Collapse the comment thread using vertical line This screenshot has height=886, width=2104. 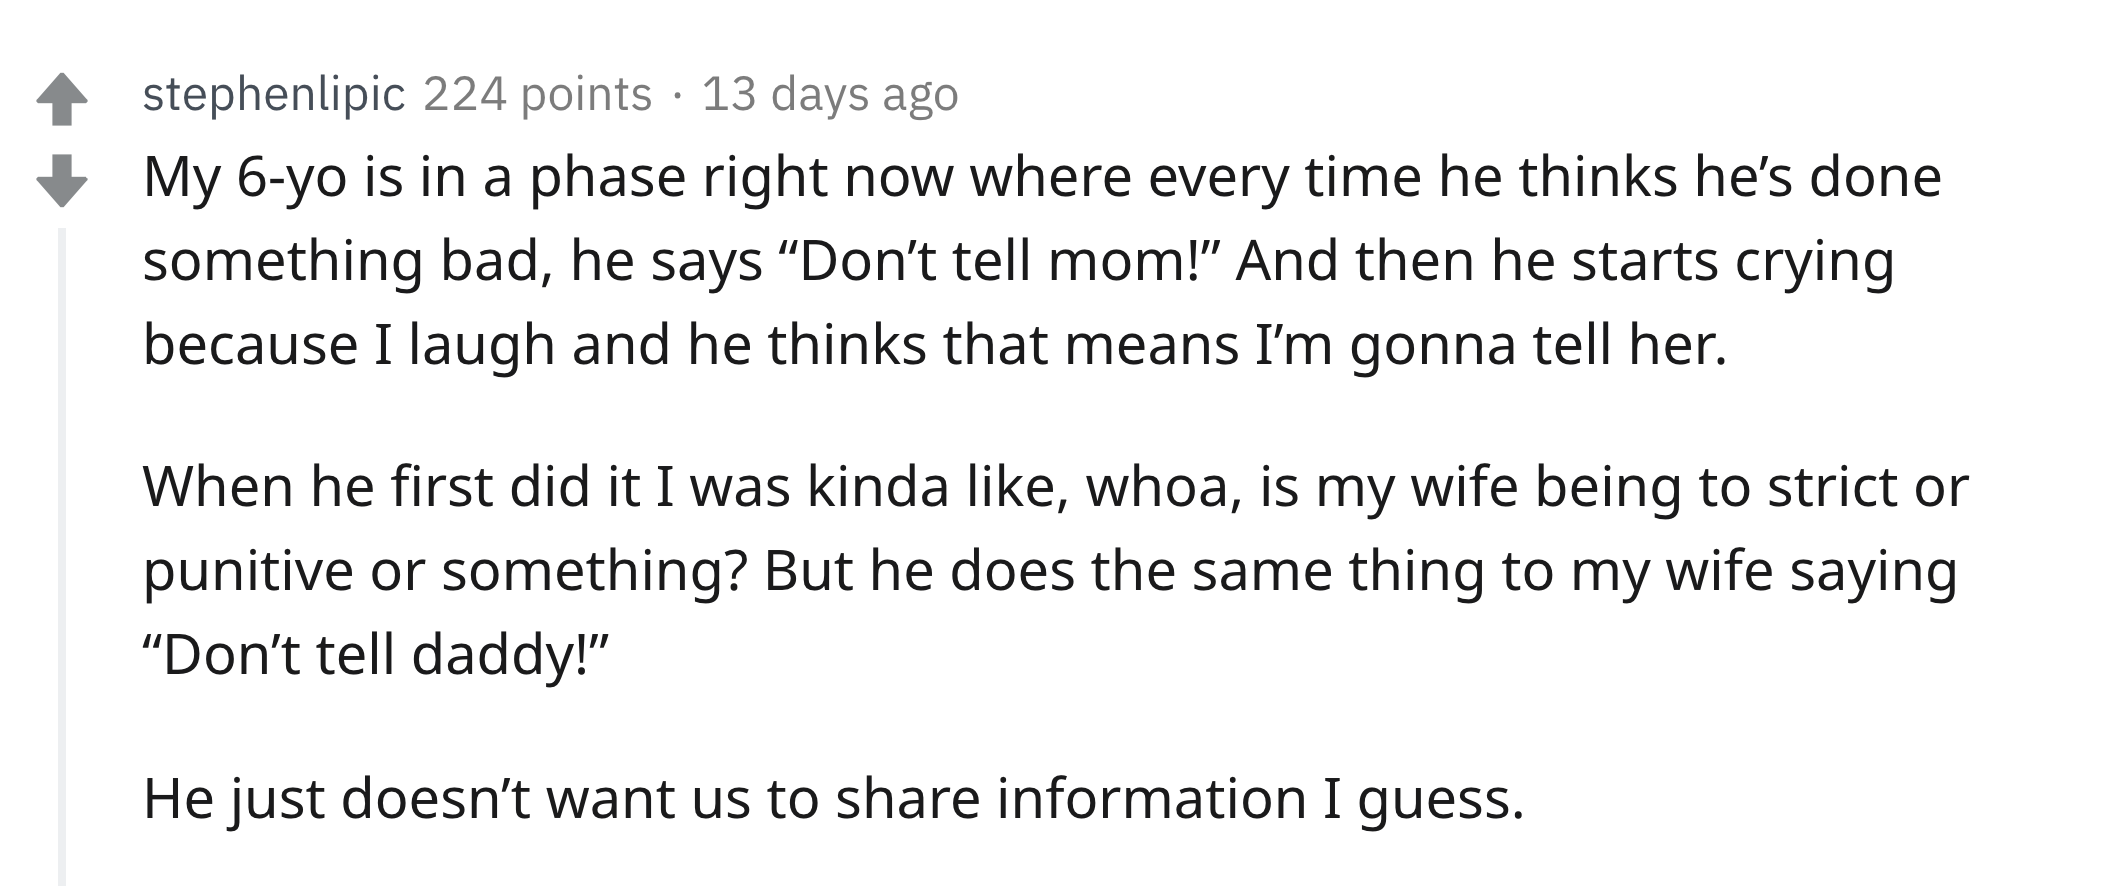pyautogui.click(x=62, y=556)
